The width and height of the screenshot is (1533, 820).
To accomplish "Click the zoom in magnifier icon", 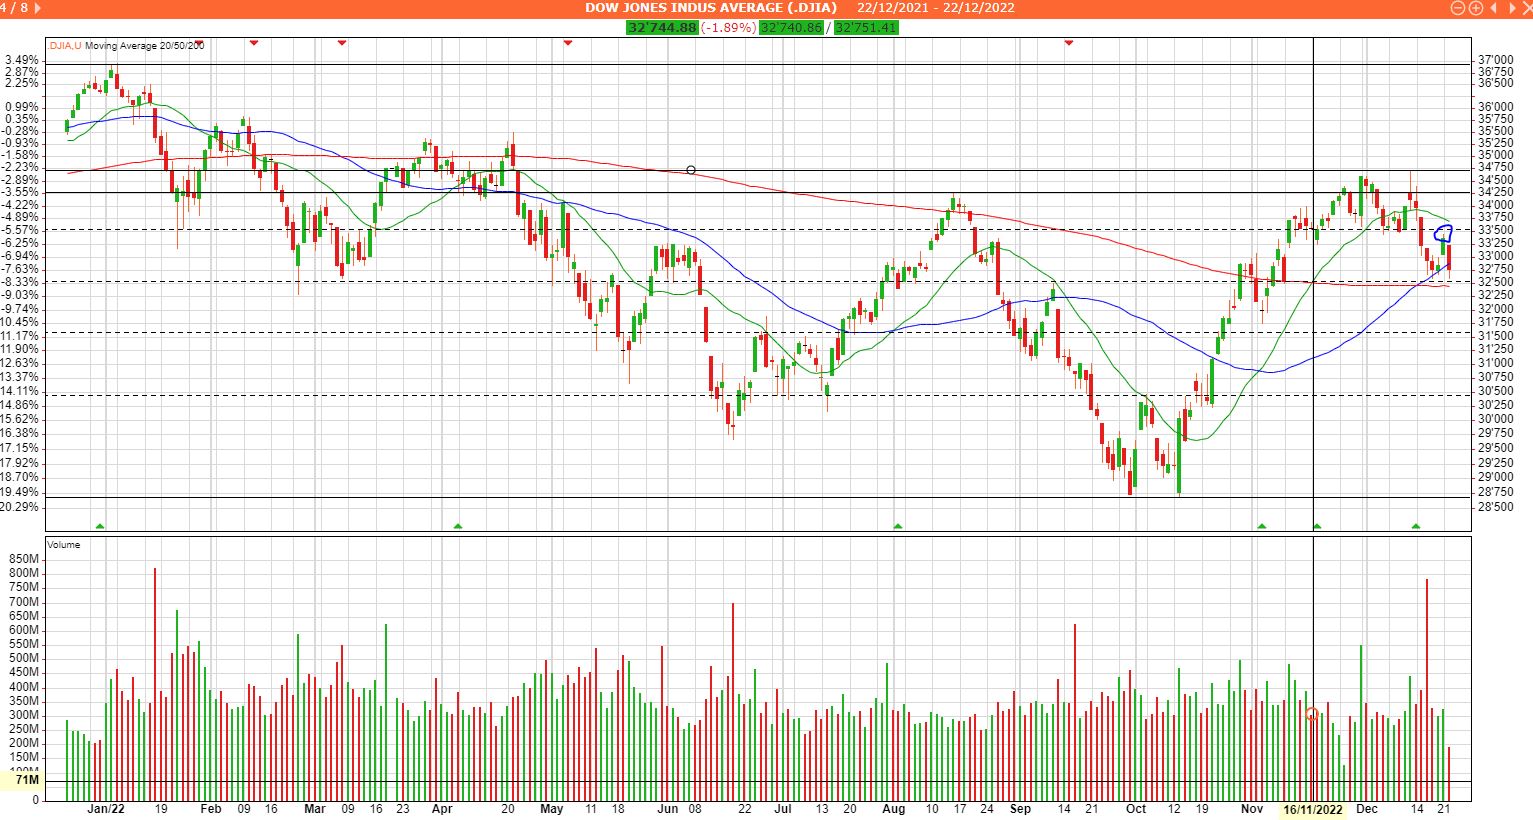I will 1475,8.
